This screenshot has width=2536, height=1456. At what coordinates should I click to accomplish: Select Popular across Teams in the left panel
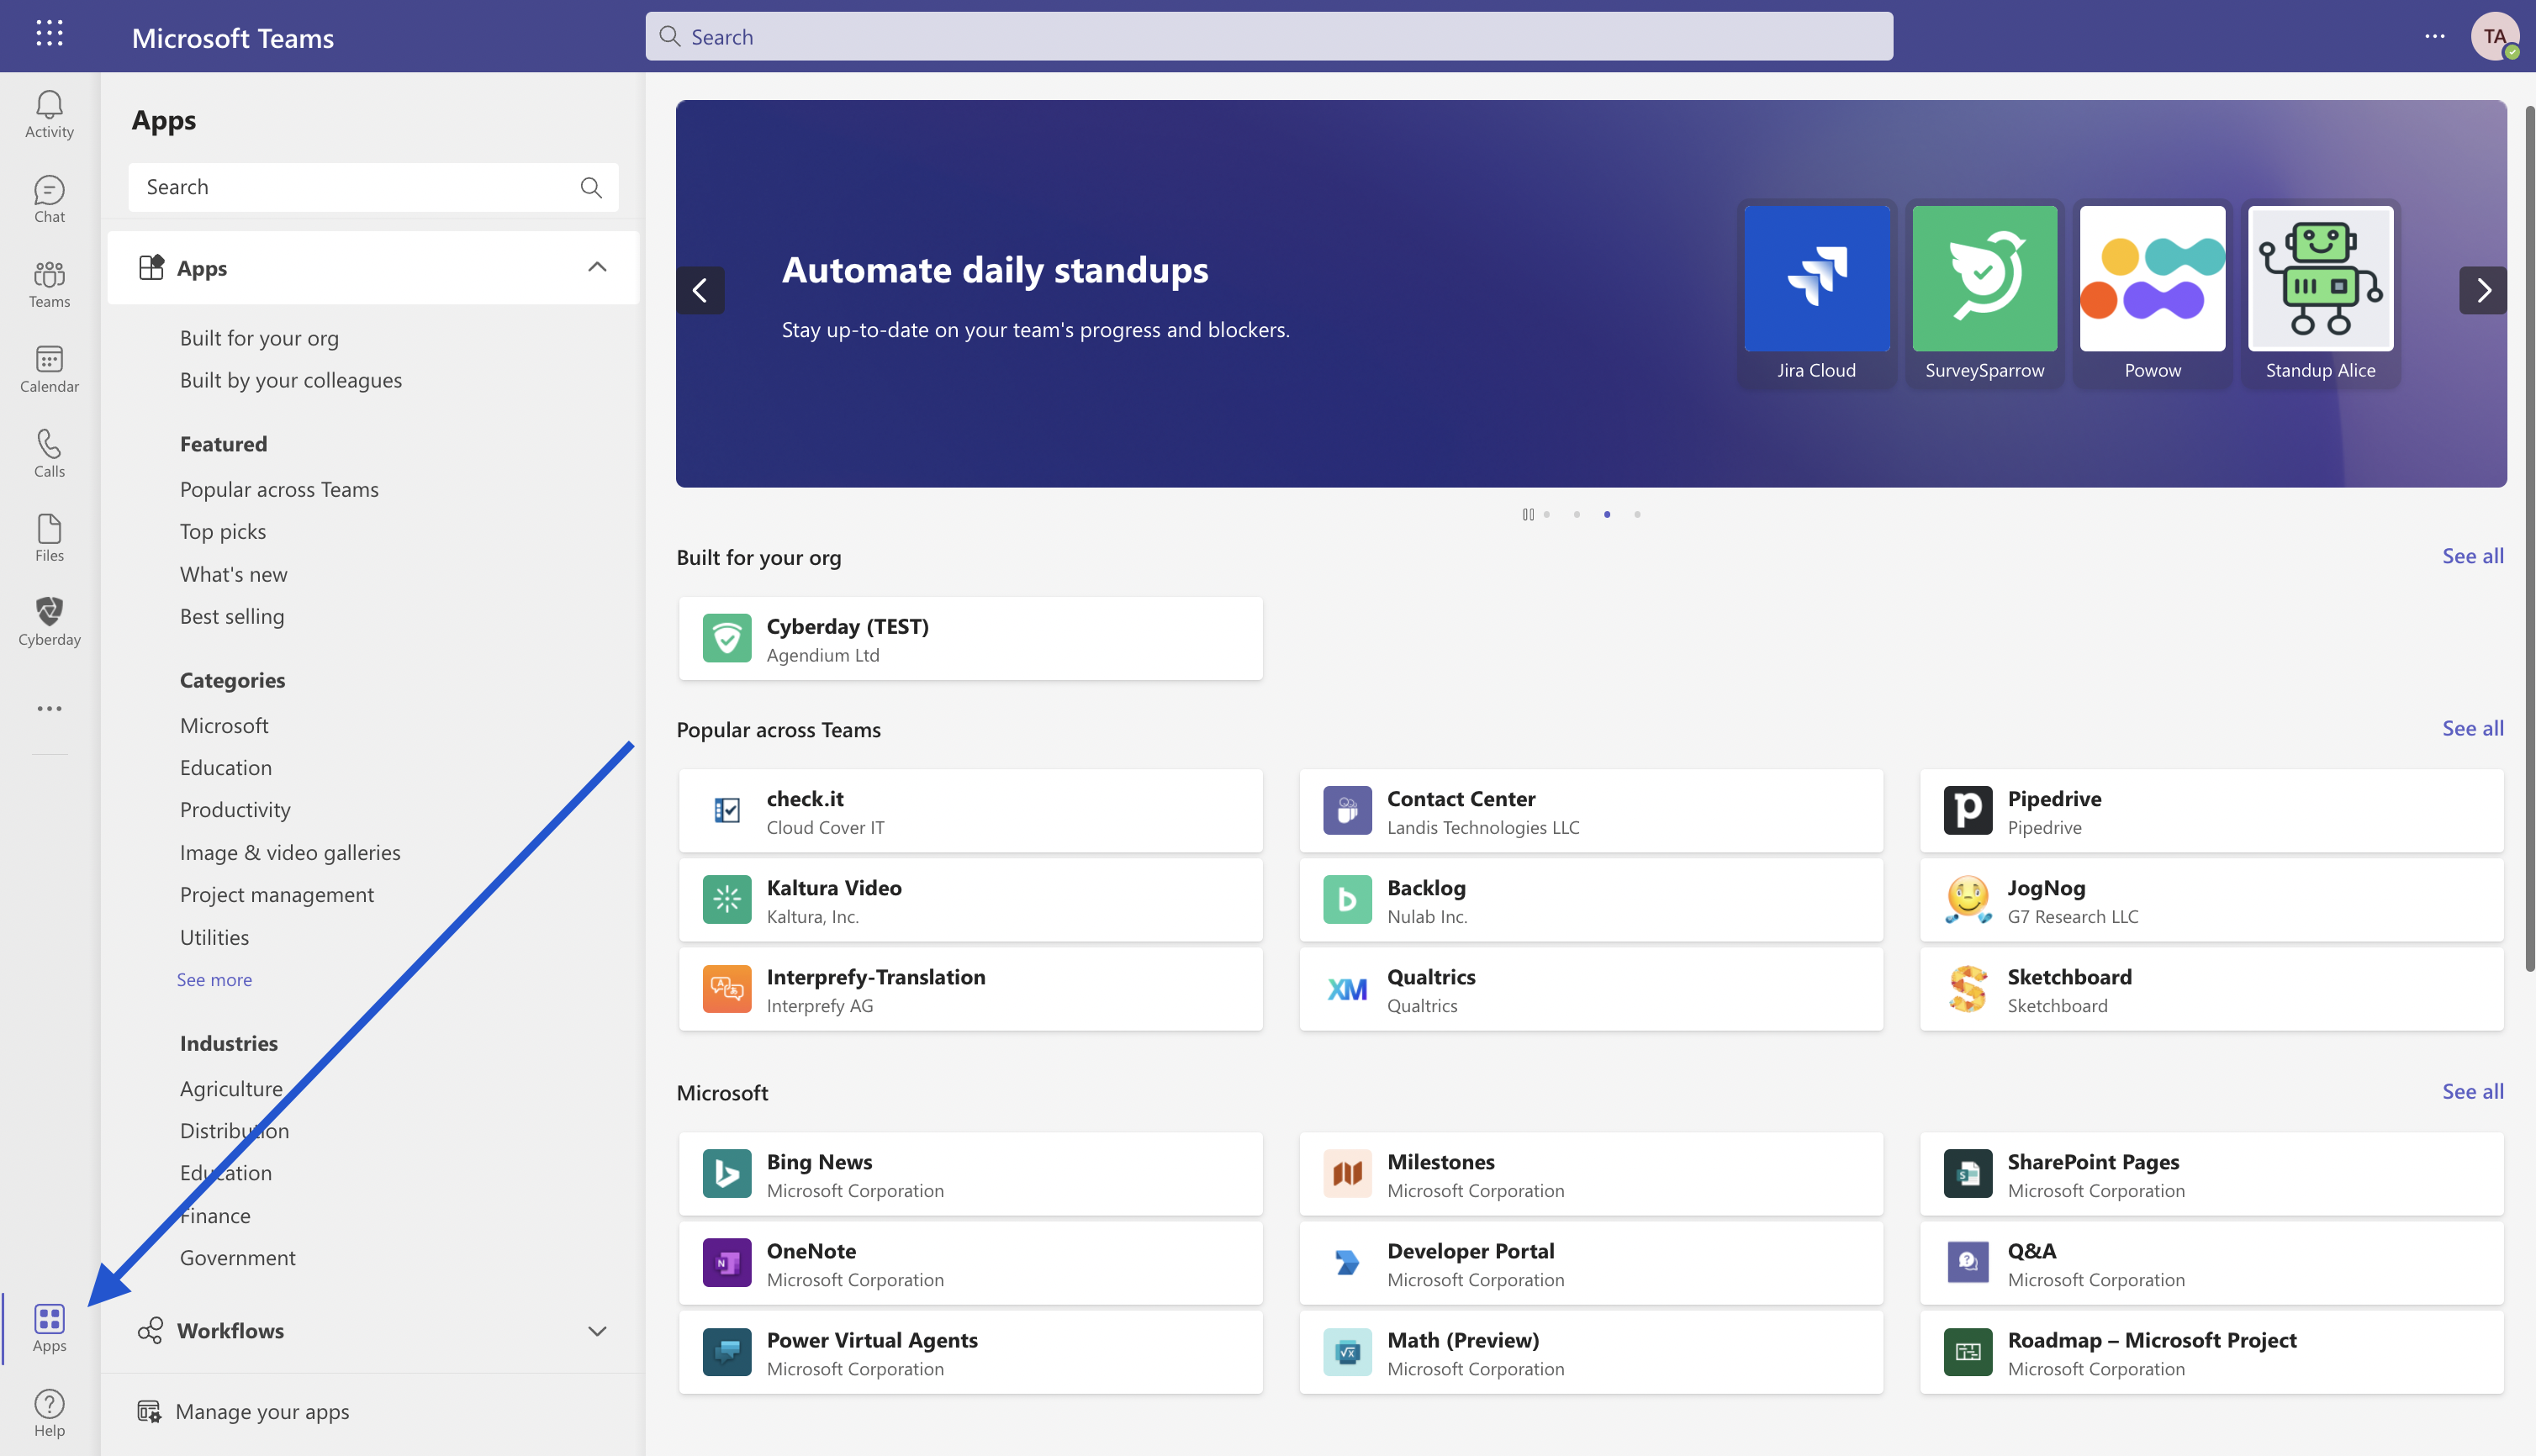point(279,489)
